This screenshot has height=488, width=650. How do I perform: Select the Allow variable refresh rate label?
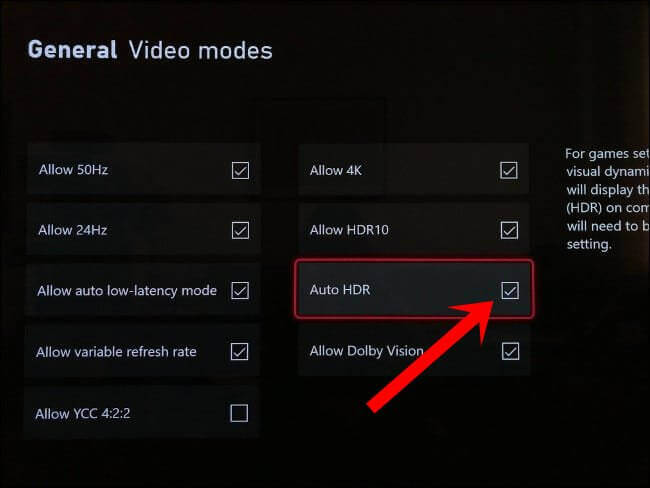click(x=116, y=352)
